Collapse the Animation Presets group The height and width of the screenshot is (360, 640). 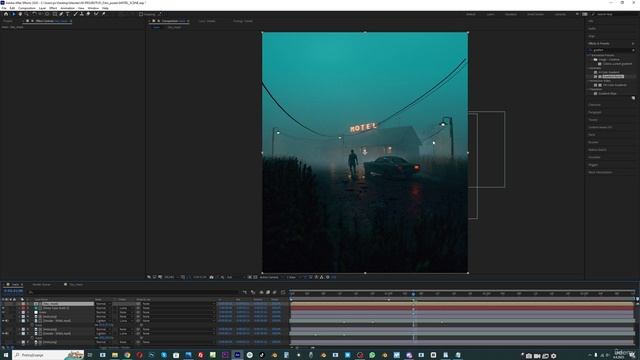pyautogui.click(x=589, y=55)
